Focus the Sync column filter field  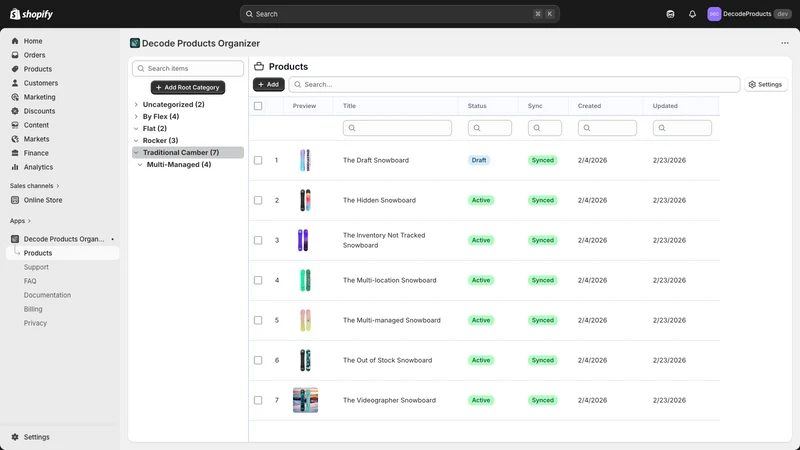click(x=545, y=128)
